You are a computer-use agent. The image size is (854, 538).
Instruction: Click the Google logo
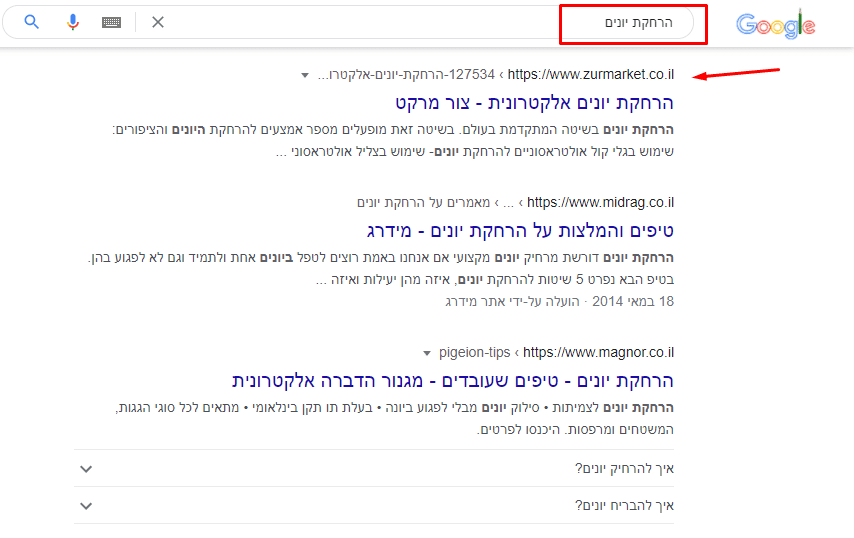(776, 24)
